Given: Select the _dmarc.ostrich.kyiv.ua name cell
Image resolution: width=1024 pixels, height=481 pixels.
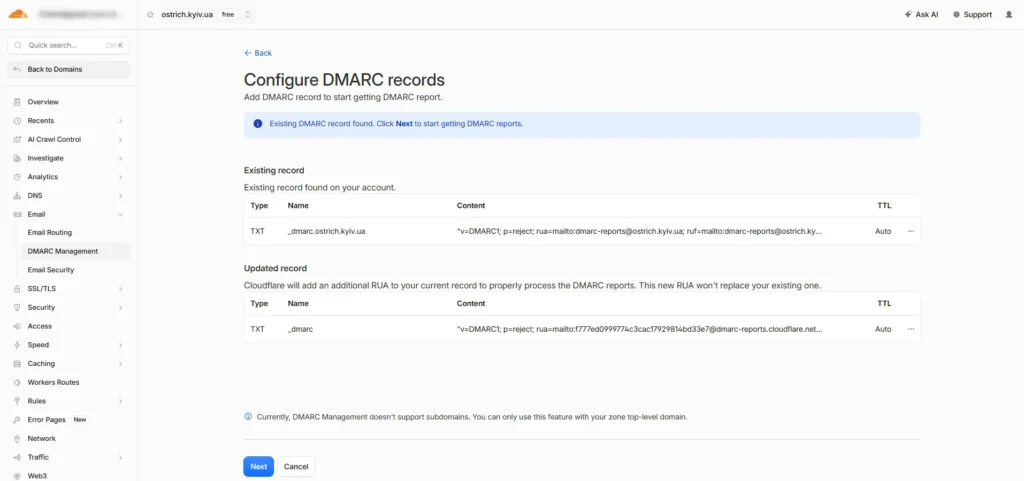Looking at the screenshot, I should [x=327, y=231].
